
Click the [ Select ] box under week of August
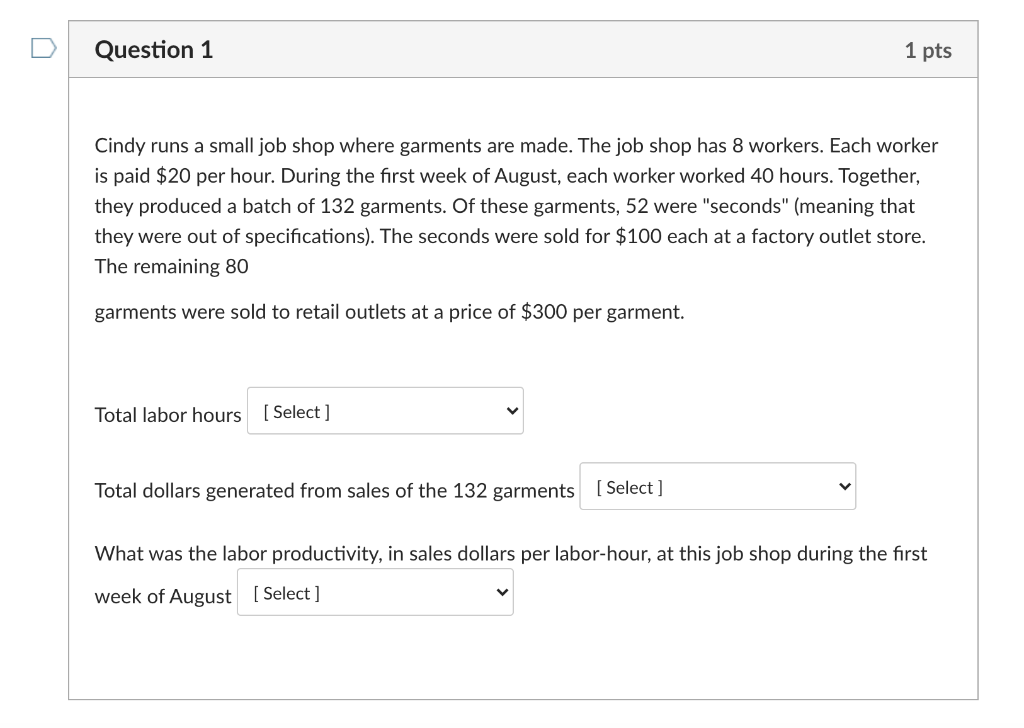[x=284, y=592]
